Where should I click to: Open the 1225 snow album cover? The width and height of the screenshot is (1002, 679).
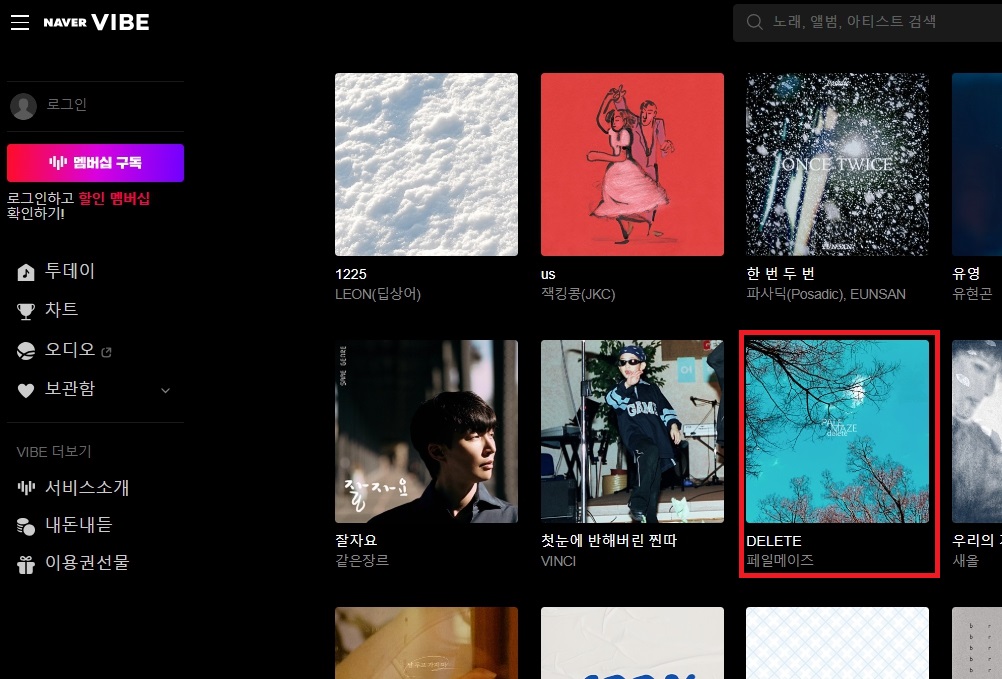426,164
